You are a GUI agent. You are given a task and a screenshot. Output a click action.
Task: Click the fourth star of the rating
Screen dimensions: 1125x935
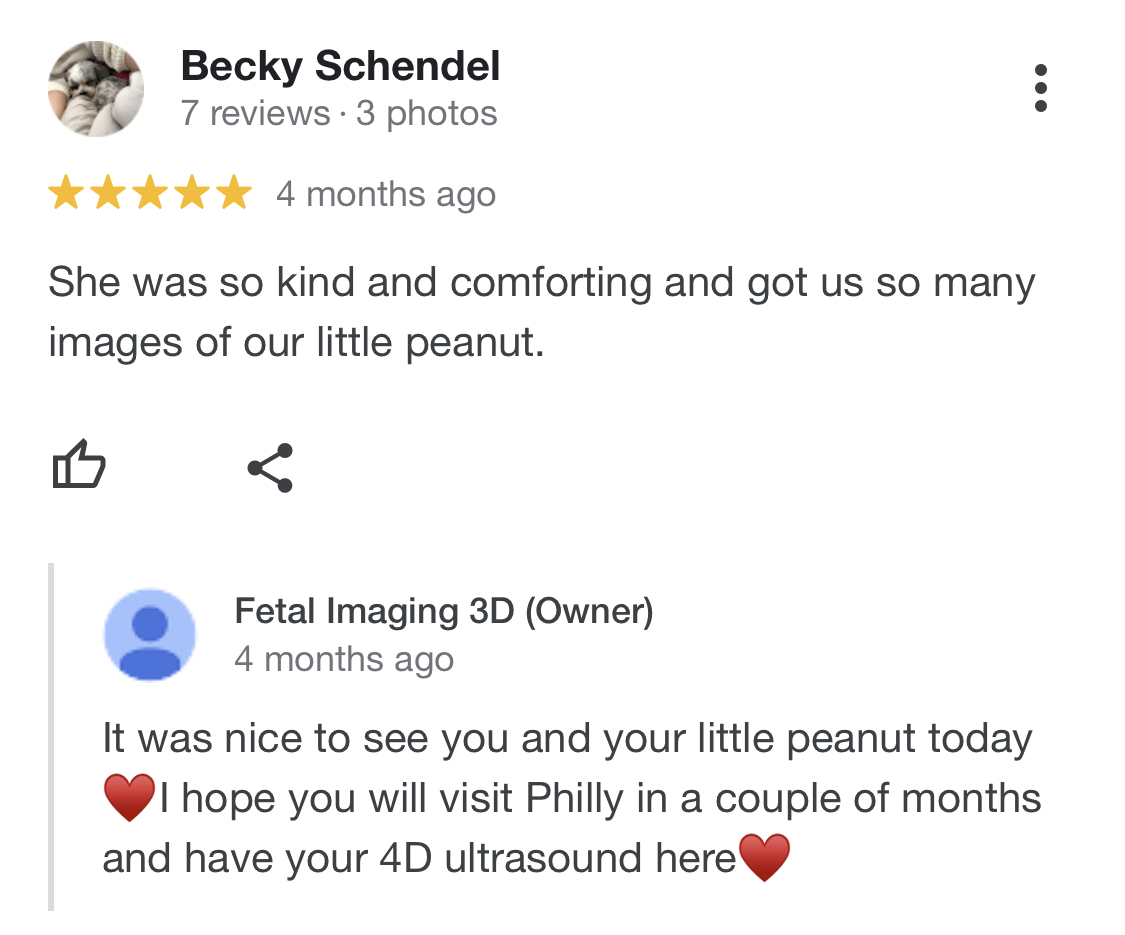coord(192,193)
